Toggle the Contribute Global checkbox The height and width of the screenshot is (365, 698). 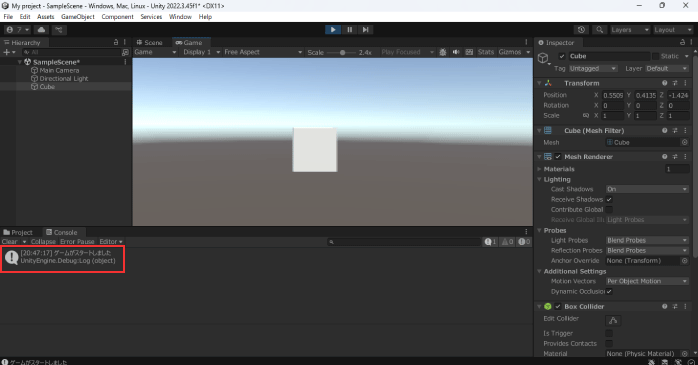pyautogui.click(x=609, y=210)
